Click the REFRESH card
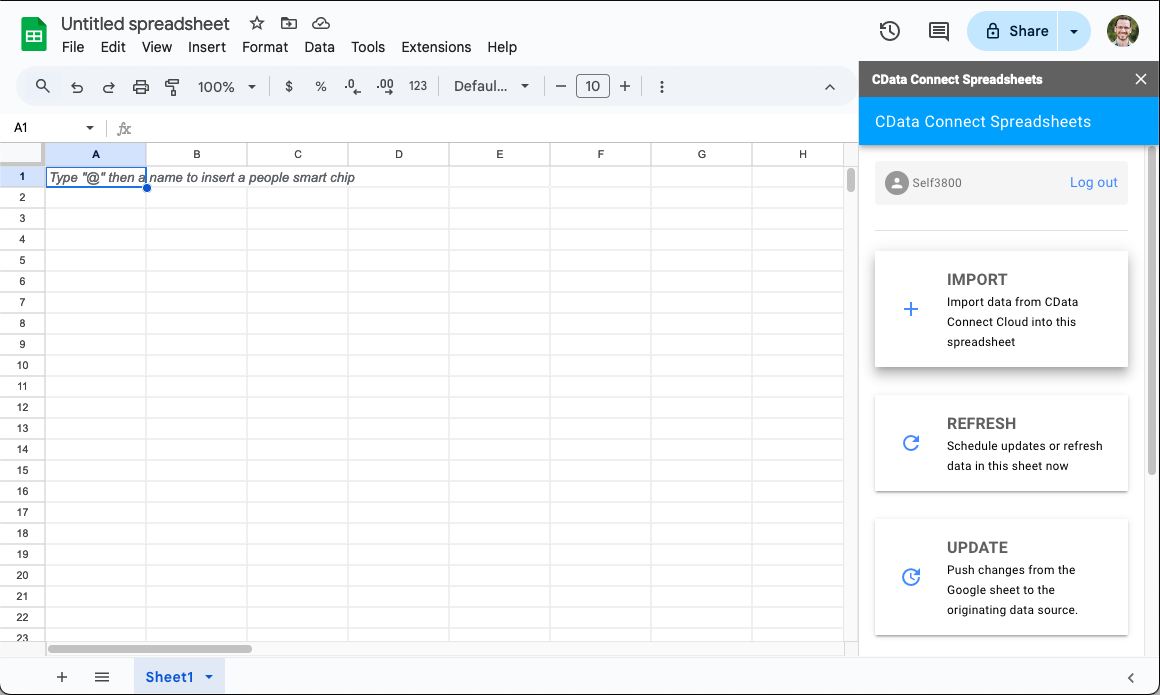 [1001, 443]
